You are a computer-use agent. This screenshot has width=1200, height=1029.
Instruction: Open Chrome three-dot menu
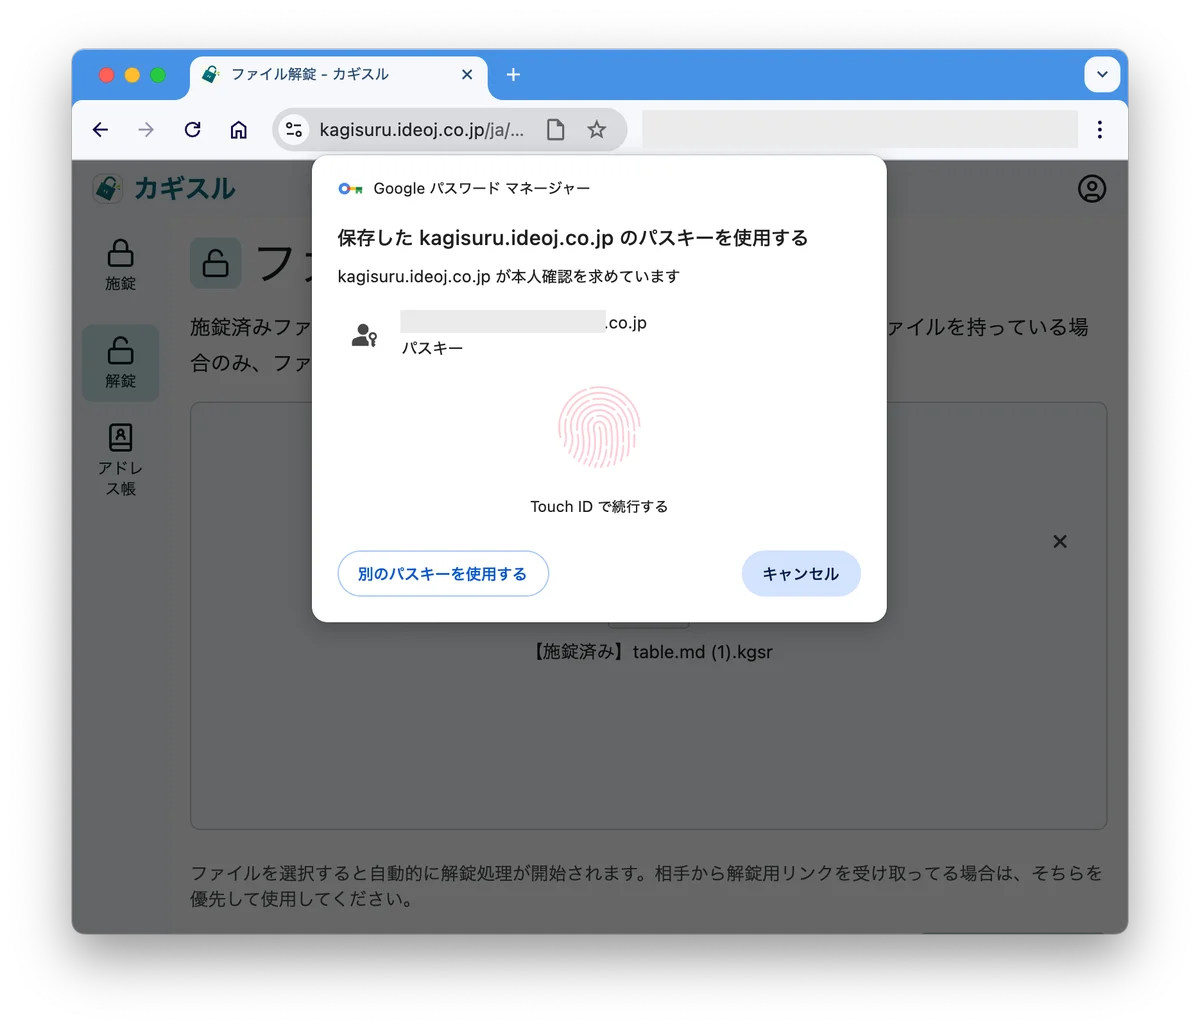1099,130
